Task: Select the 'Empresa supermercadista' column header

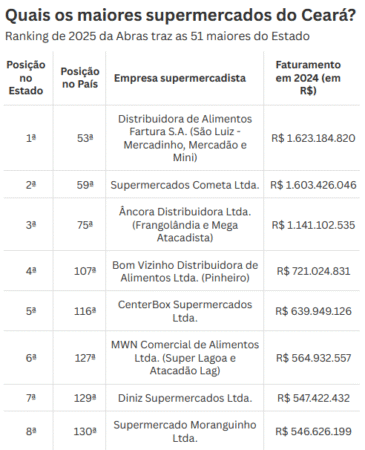Action: pyautogui.click(x=180, y=78)
